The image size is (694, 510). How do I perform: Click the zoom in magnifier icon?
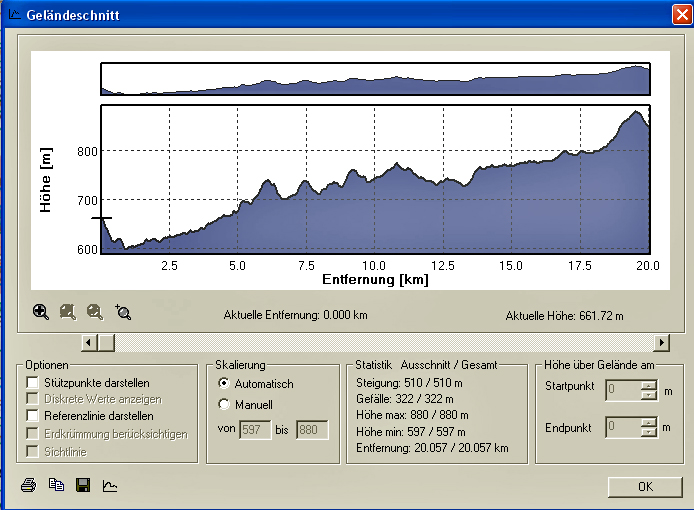point(41,312)
